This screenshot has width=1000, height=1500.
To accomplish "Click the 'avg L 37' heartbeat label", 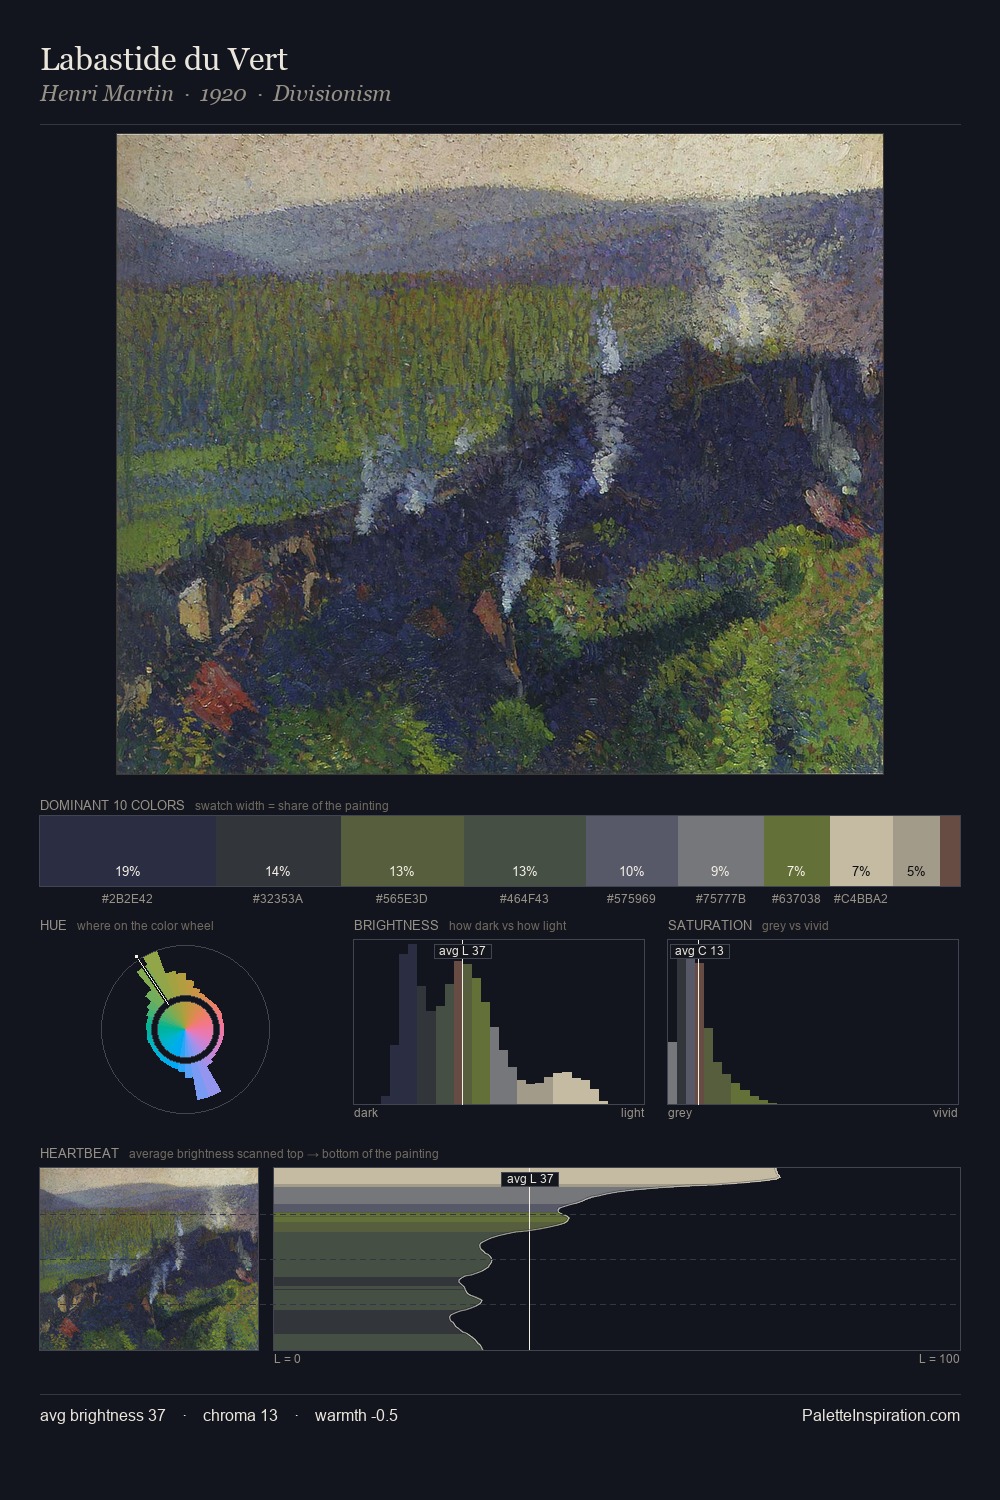I will point(530,1179).
